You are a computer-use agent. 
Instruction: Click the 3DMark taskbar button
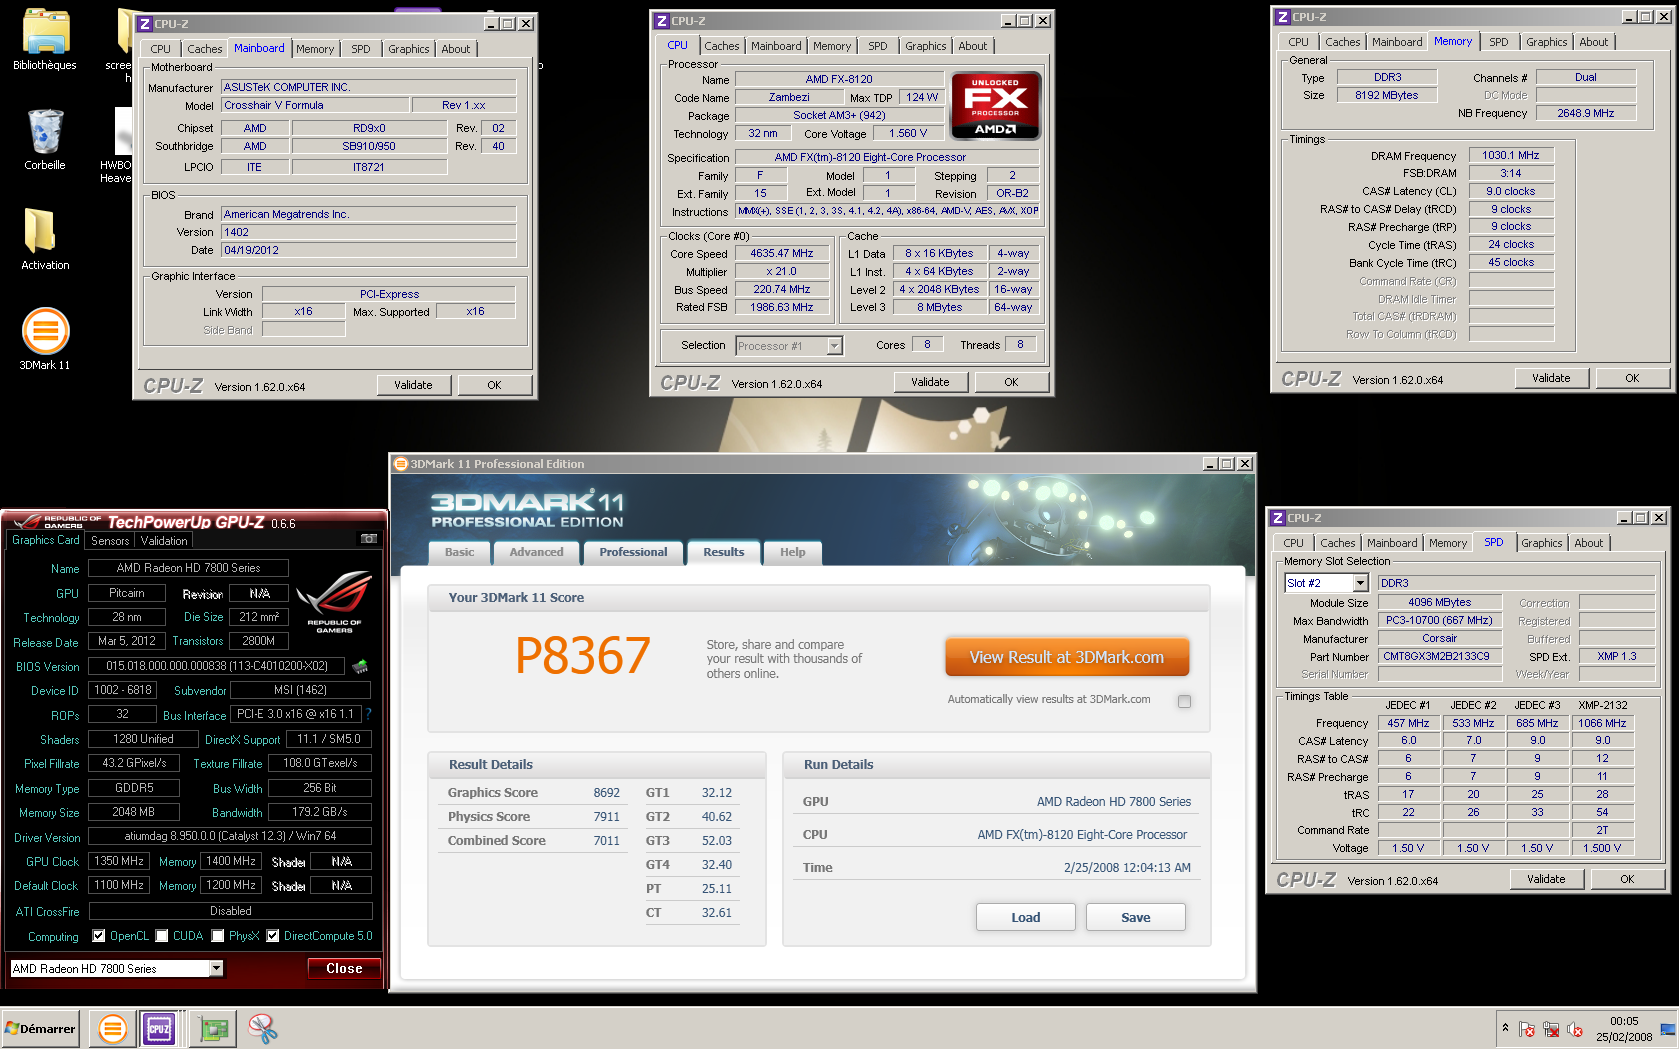[113, 1028]
